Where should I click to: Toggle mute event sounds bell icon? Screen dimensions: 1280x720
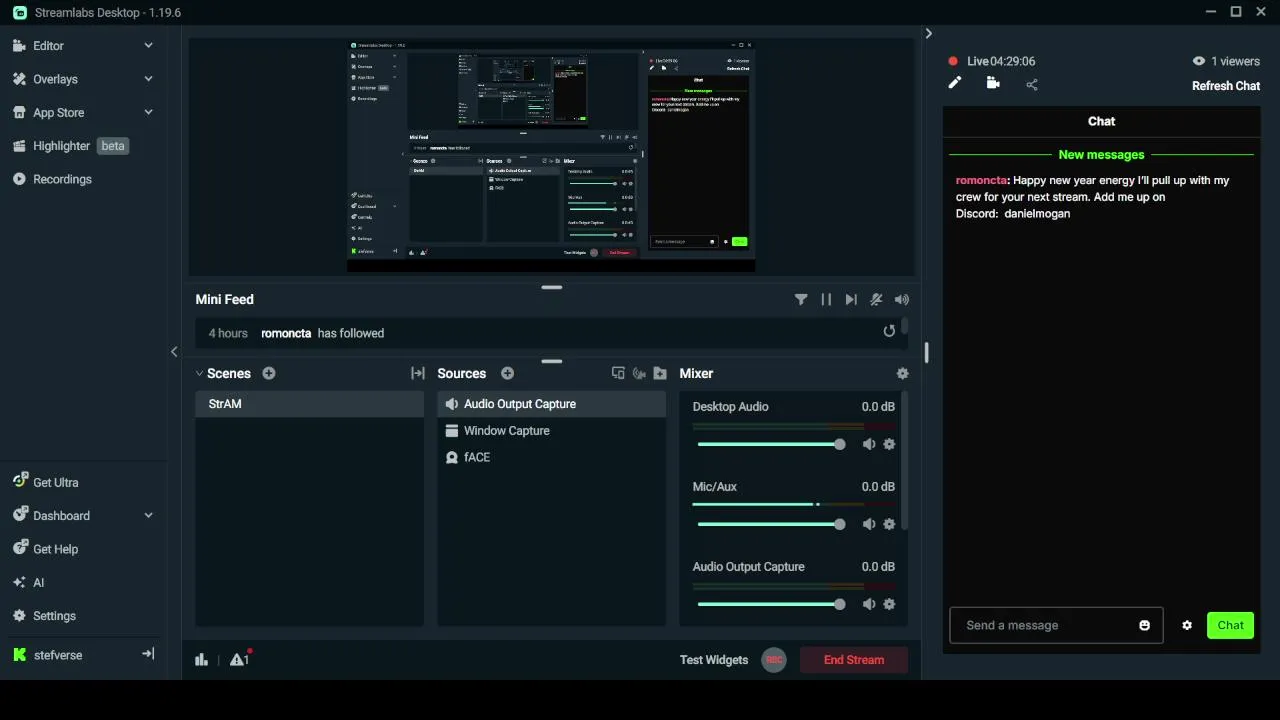point(876,299)
